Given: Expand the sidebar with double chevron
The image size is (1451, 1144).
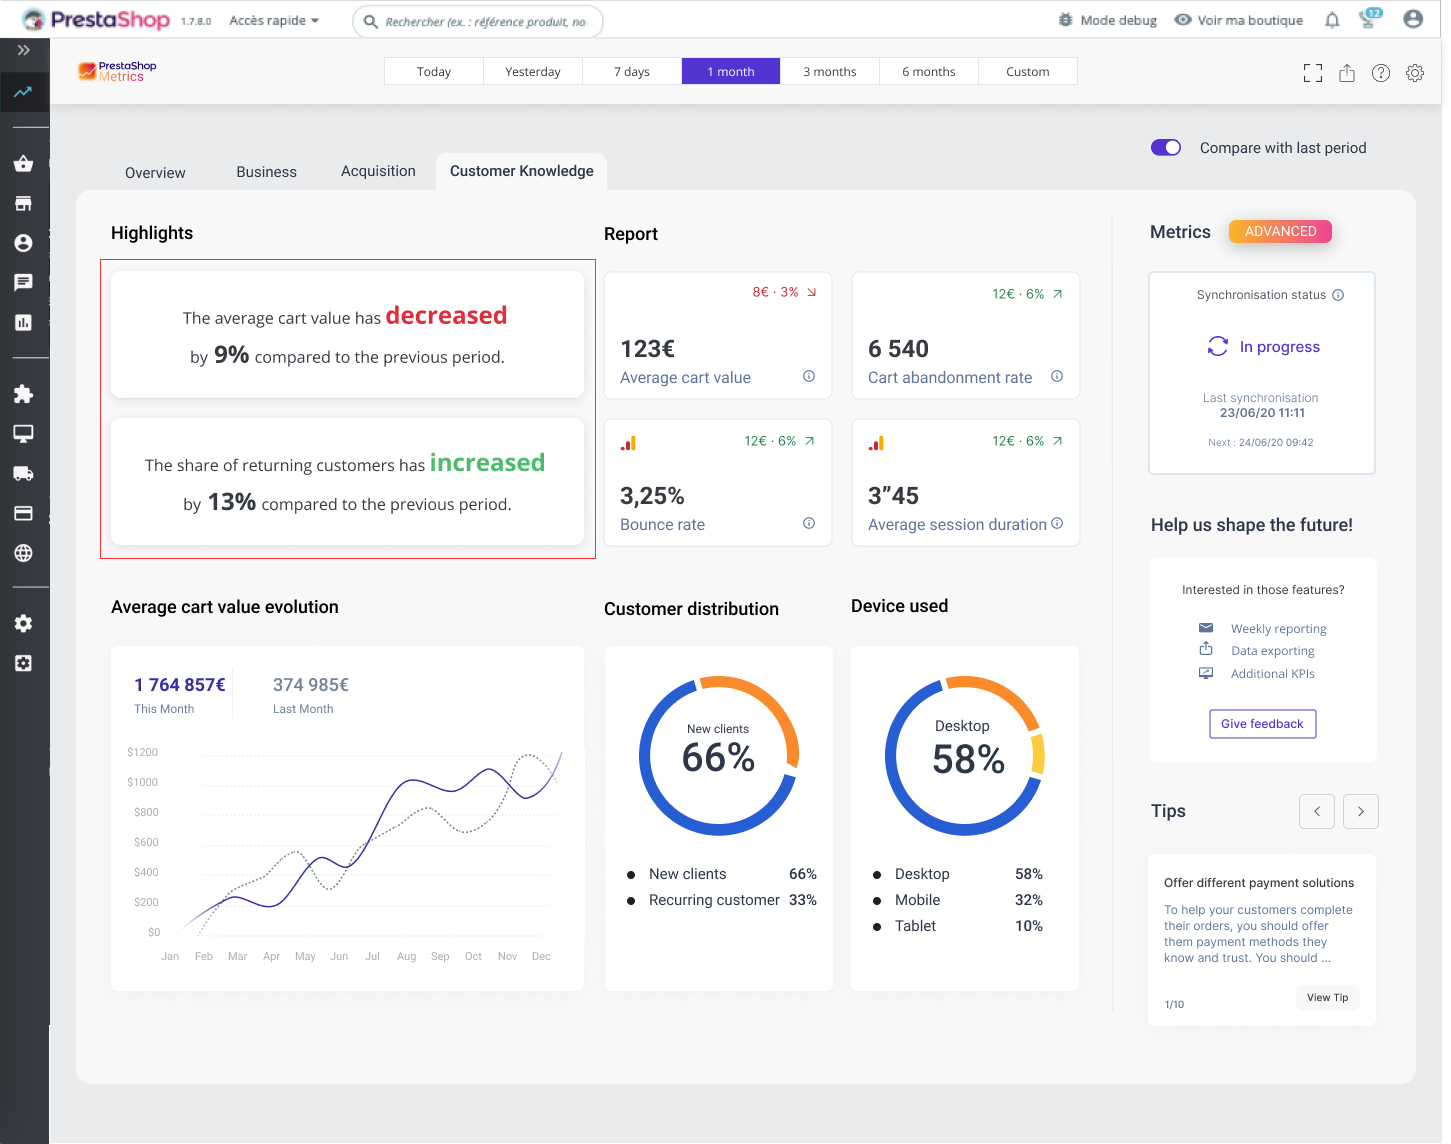Looking at the screenshot, I should 24,50.
